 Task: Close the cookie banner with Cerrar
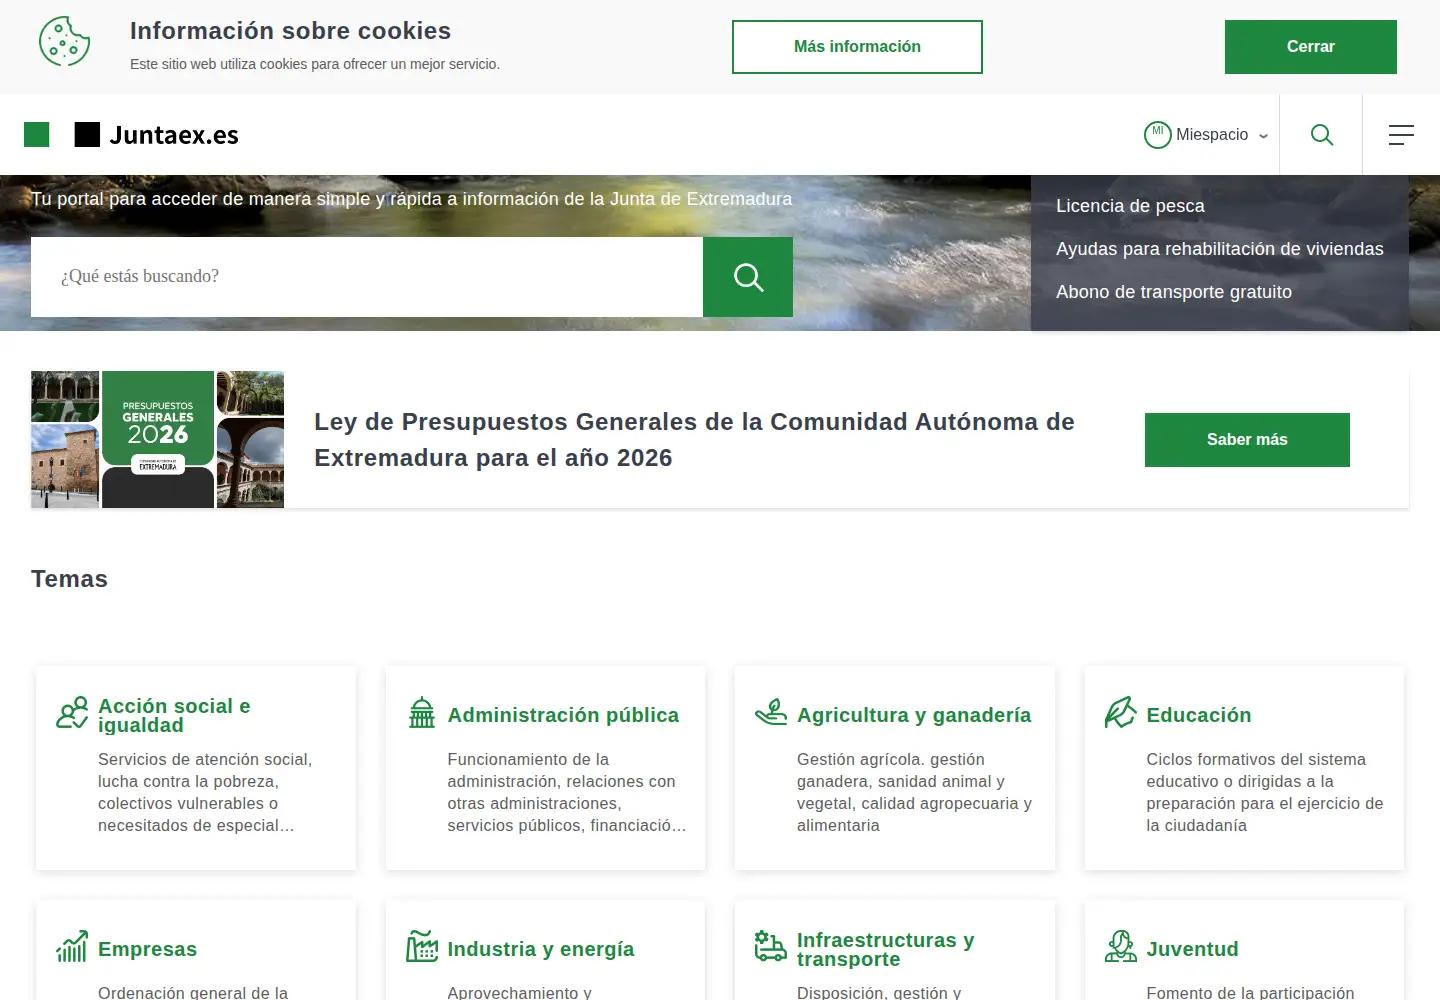(1310, 47)
